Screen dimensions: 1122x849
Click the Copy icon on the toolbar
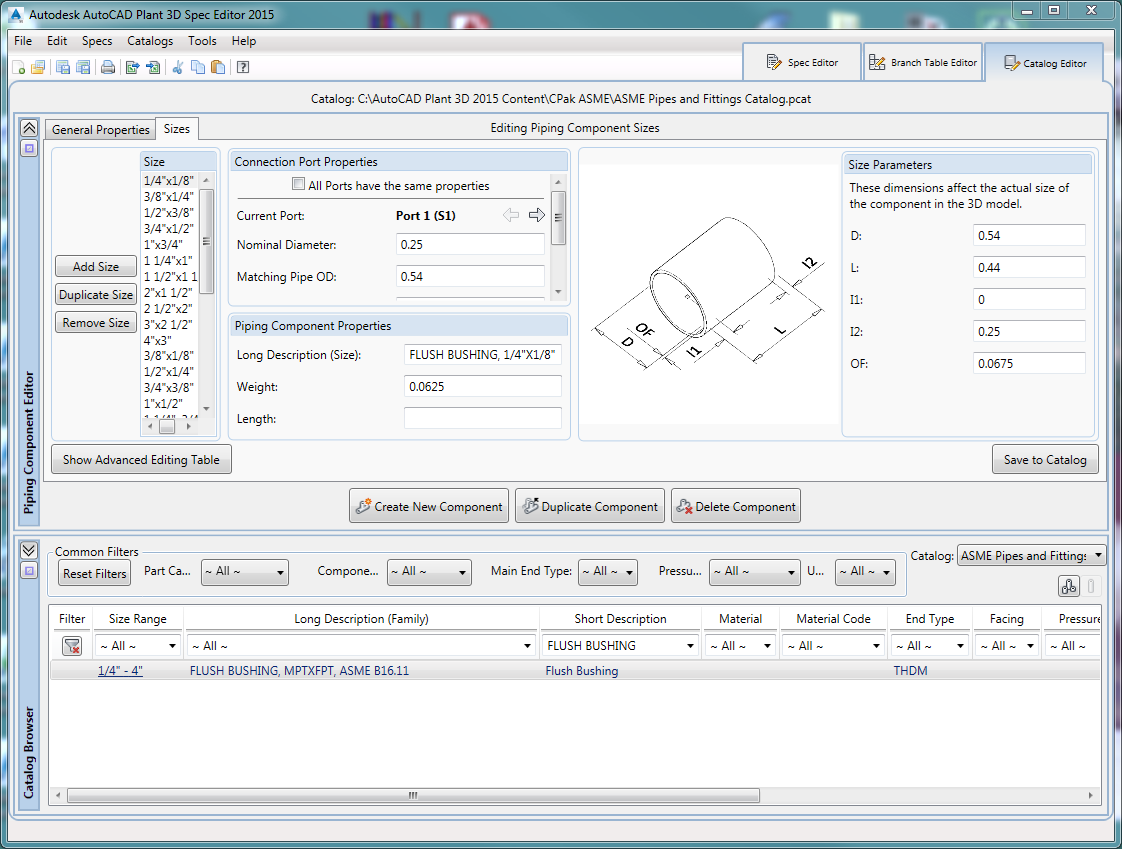click(198, 67)
